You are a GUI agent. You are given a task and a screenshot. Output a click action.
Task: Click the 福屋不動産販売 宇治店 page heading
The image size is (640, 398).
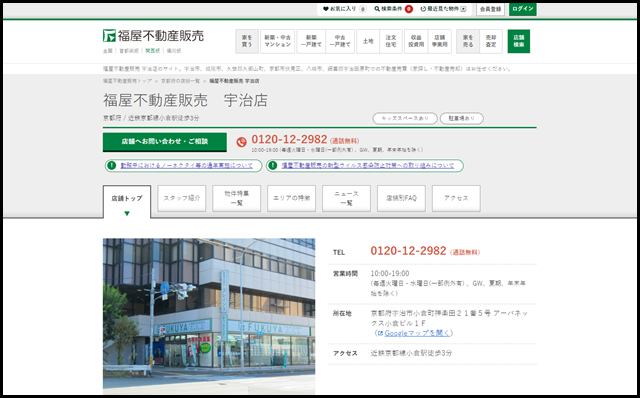185,100
